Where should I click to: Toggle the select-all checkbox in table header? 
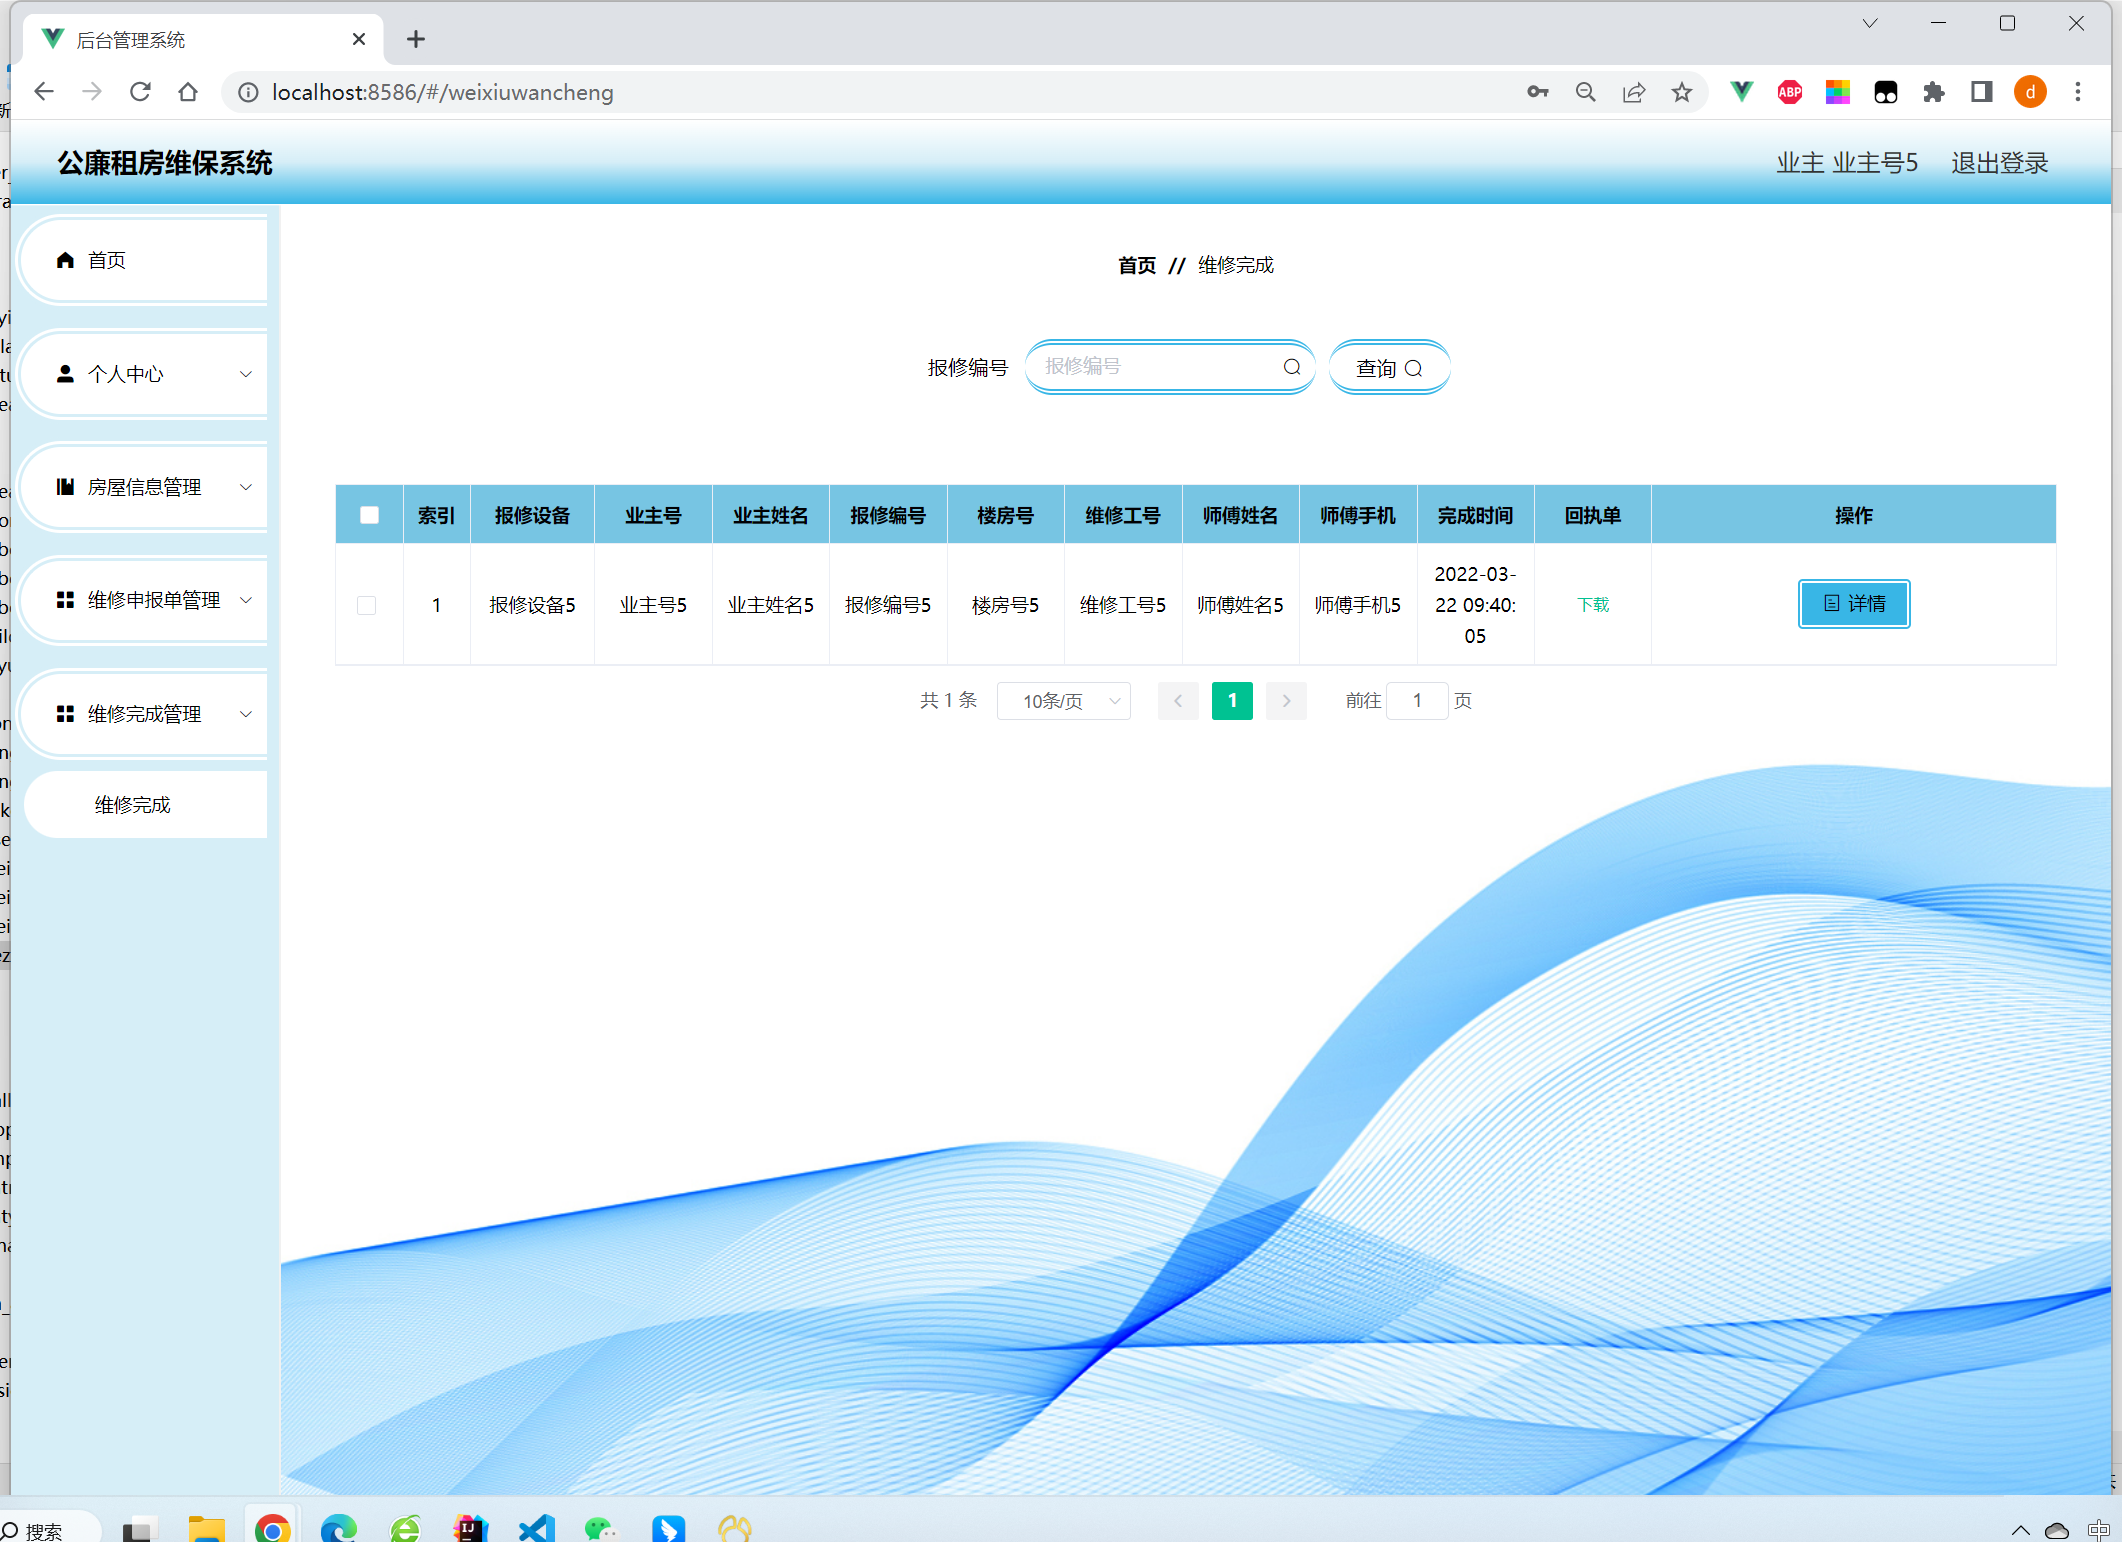(x=369, y=515)
